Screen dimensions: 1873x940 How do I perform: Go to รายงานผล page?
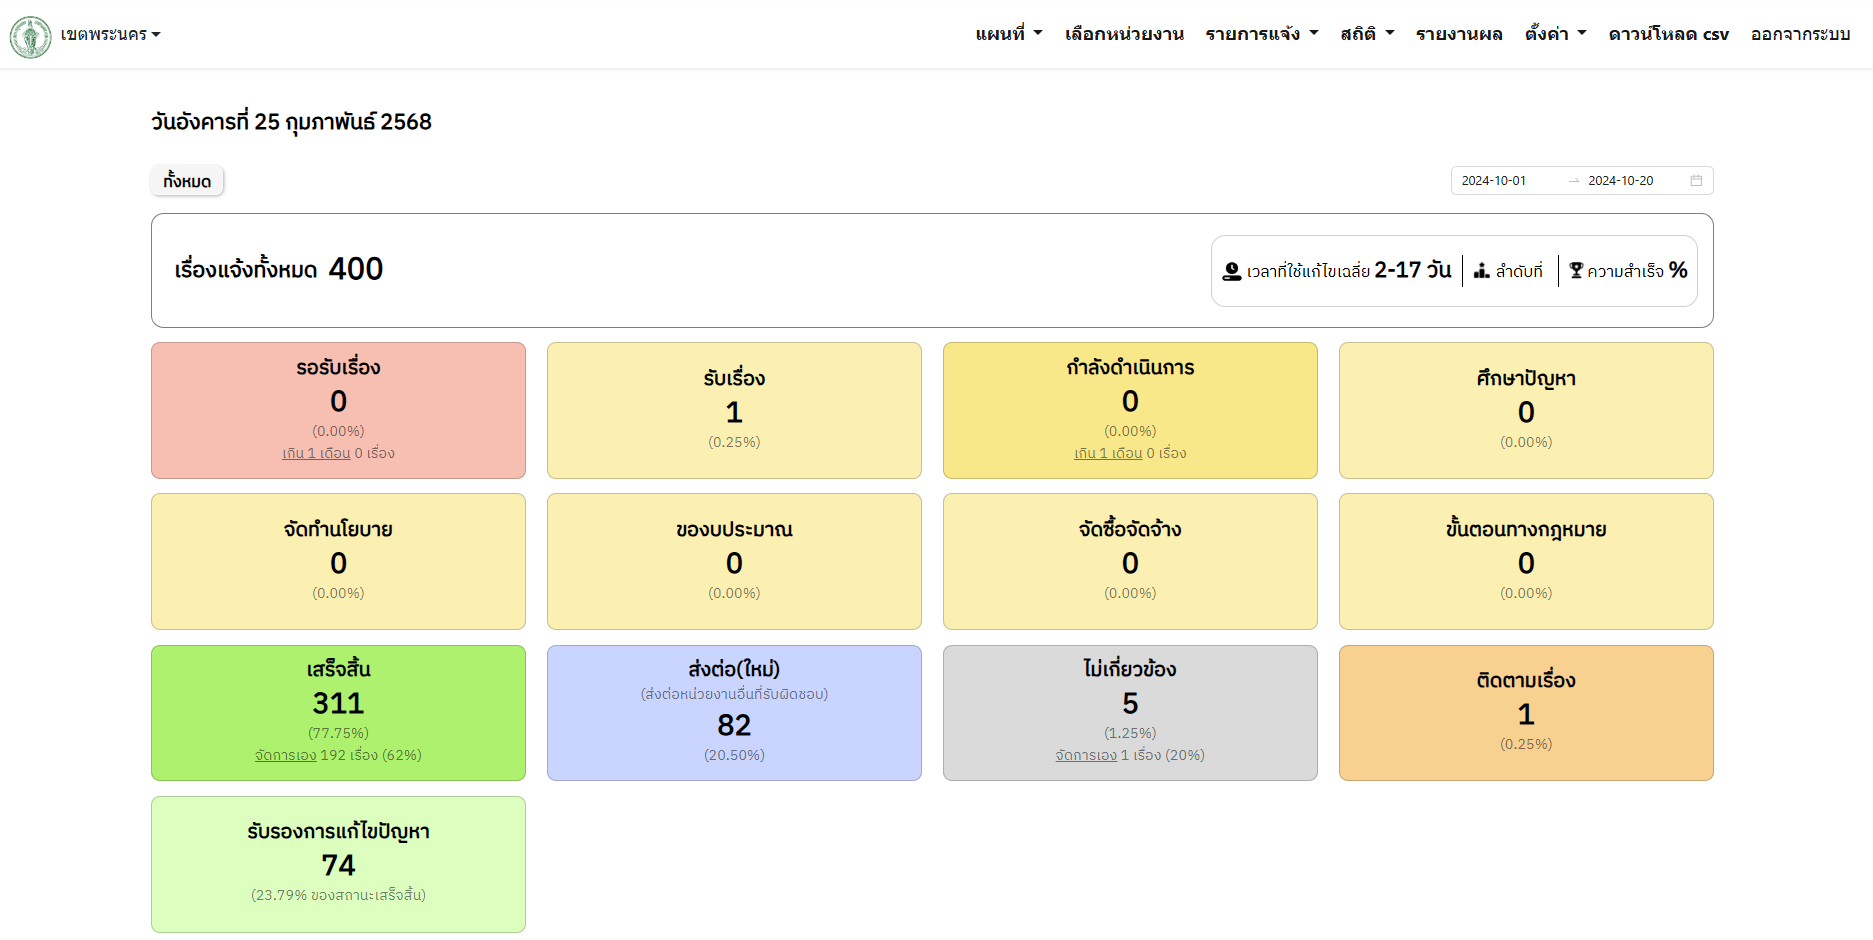click(x=1459, y=34)
